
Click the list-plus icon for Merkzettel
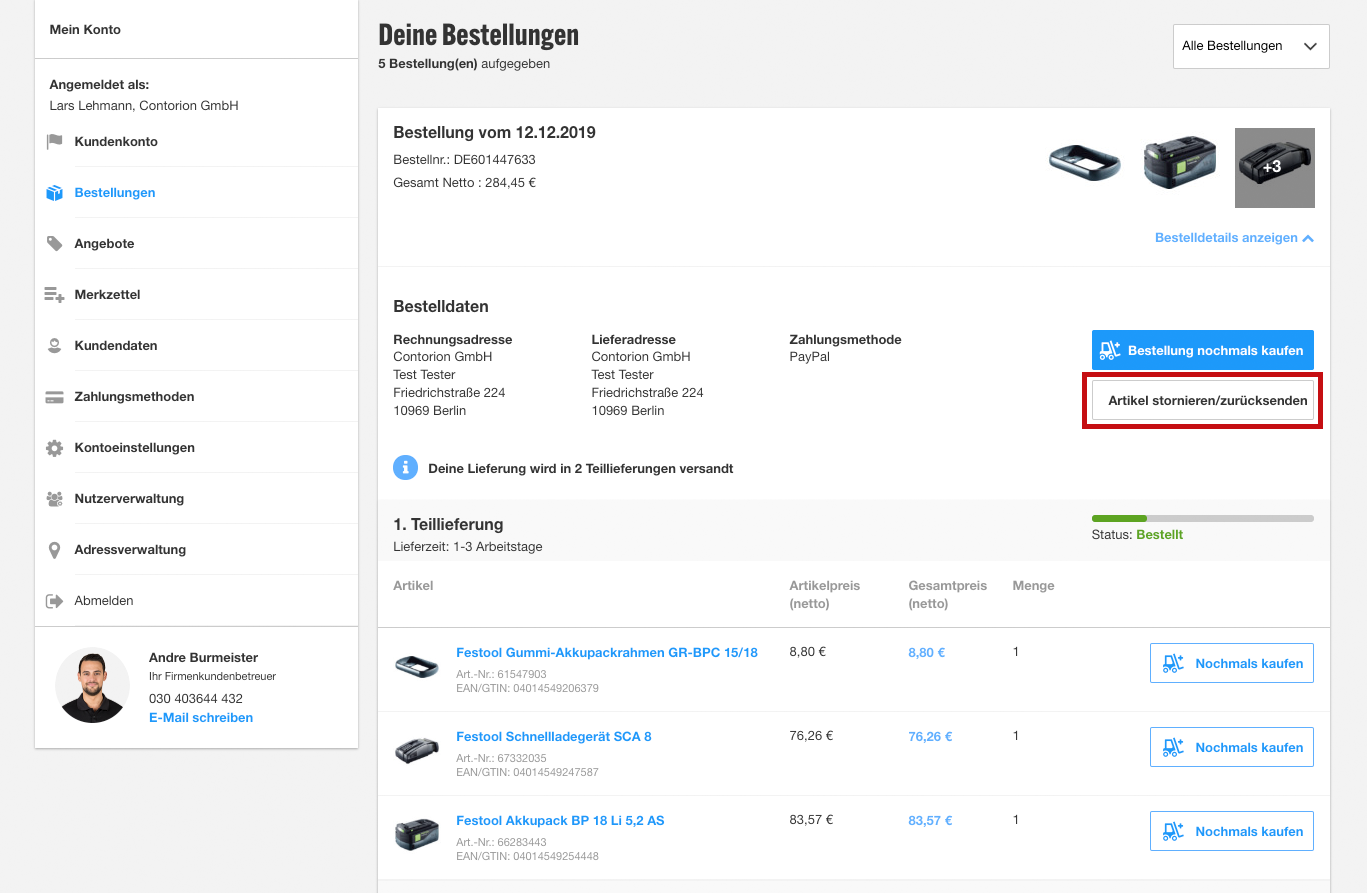pyautogui.click(x=54, y=295)
